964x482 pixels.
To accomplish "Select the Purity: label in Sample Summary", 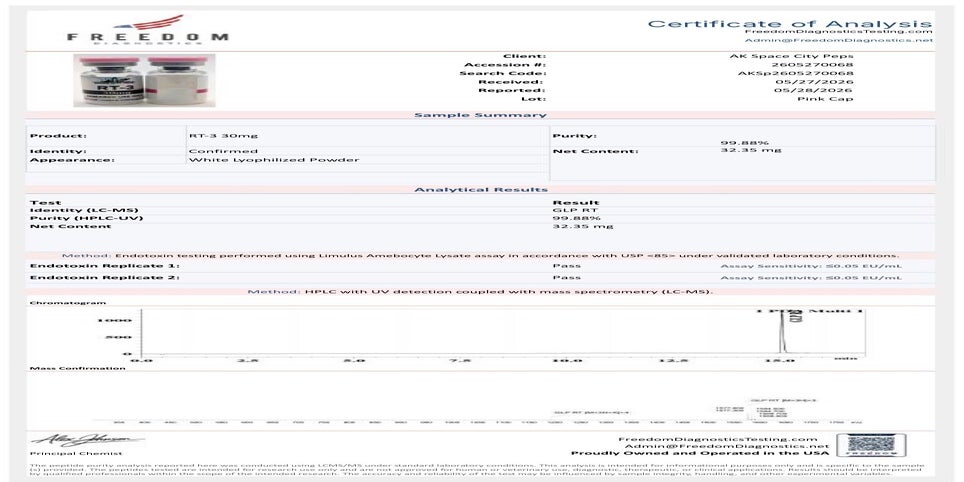I will click(x=575, y=136).
